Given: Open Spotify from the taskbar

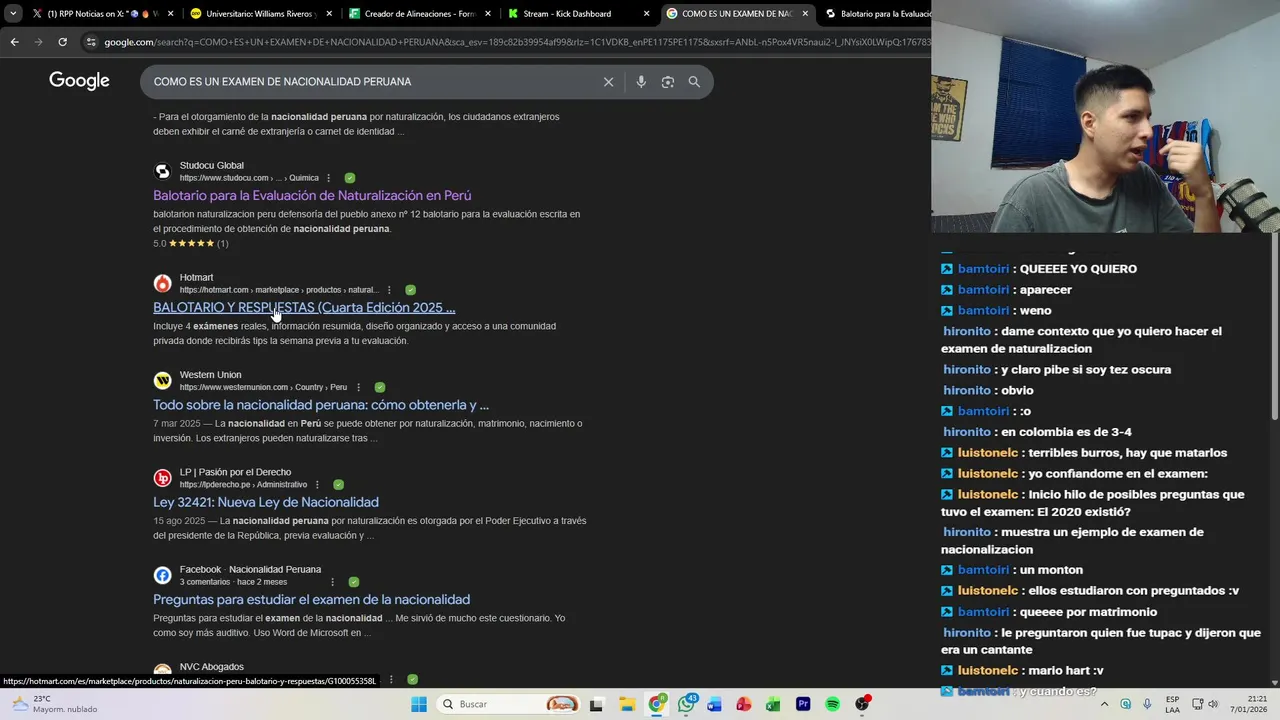Looking at the screenshot, I should pos(832,704).
